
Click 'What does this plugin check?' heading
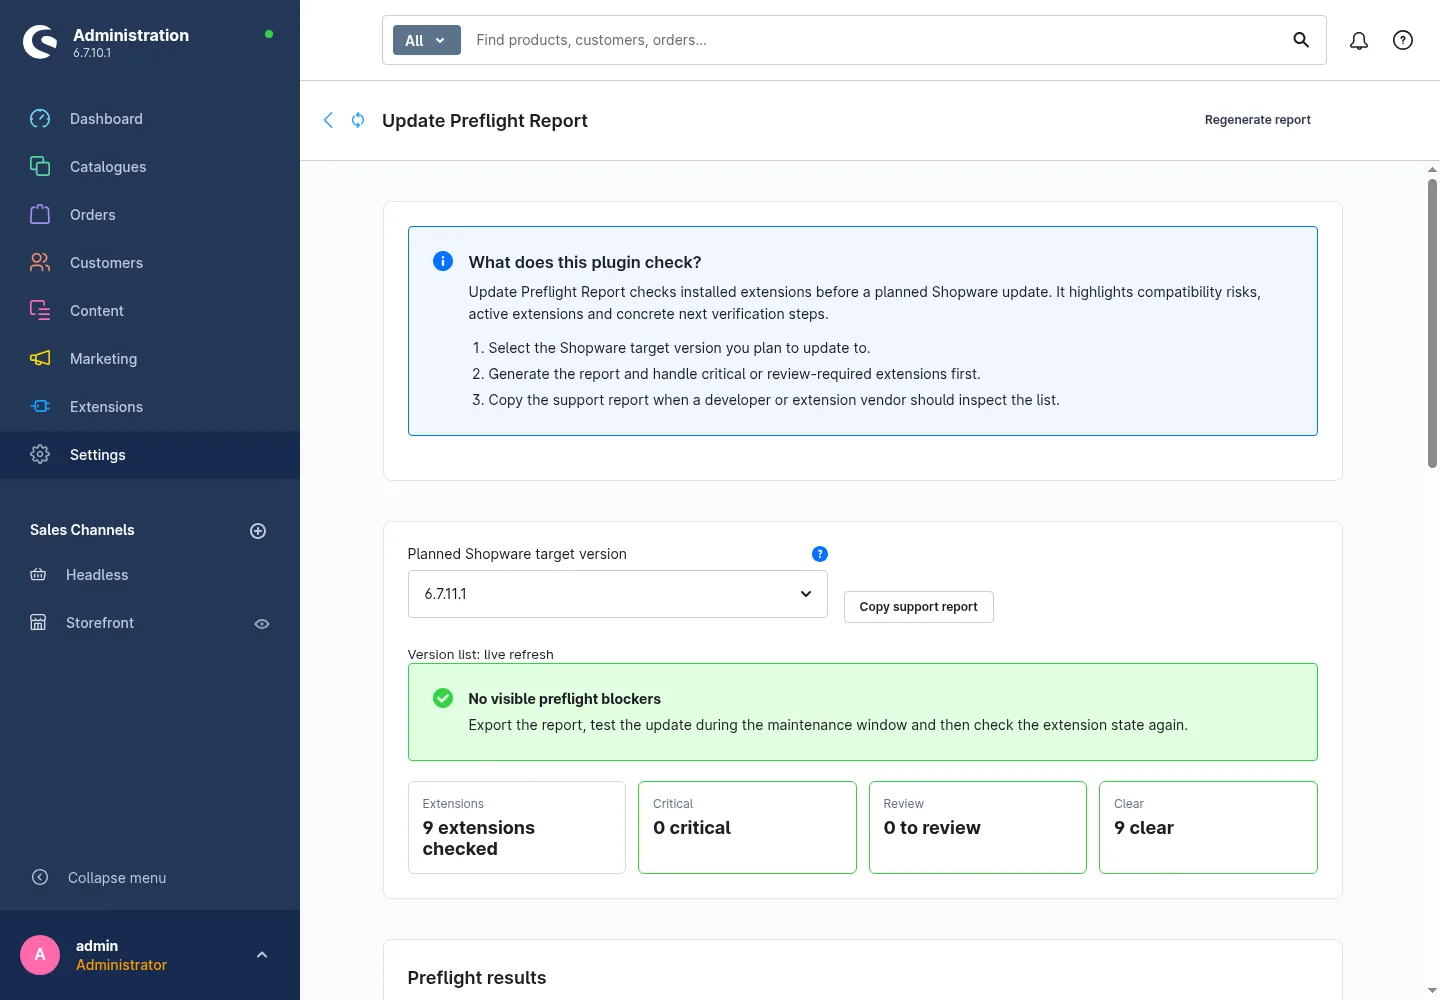(x=585, y=262)
